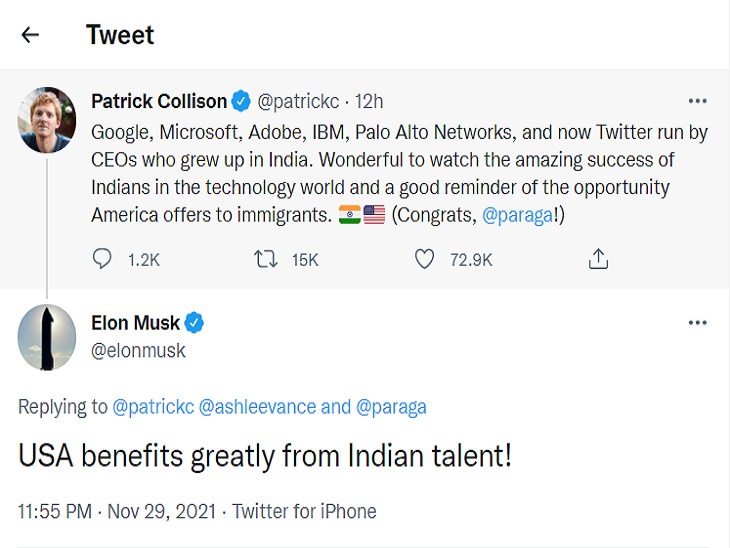Viewport: 730px width, 548px height.
Task: Click the Twitter for iPhone source link
Action: [305, 511]
